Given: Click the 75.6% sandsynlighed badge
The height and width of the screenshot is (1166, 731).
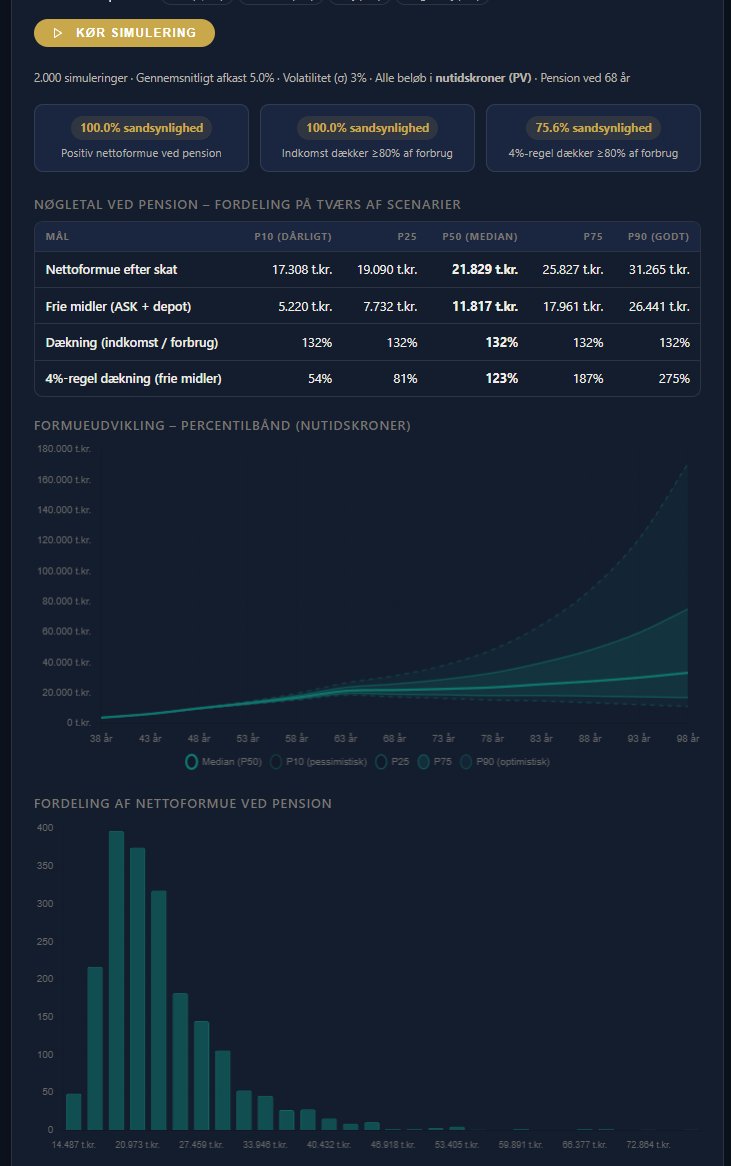Looking at the screenshot, I should pos(593,128).
